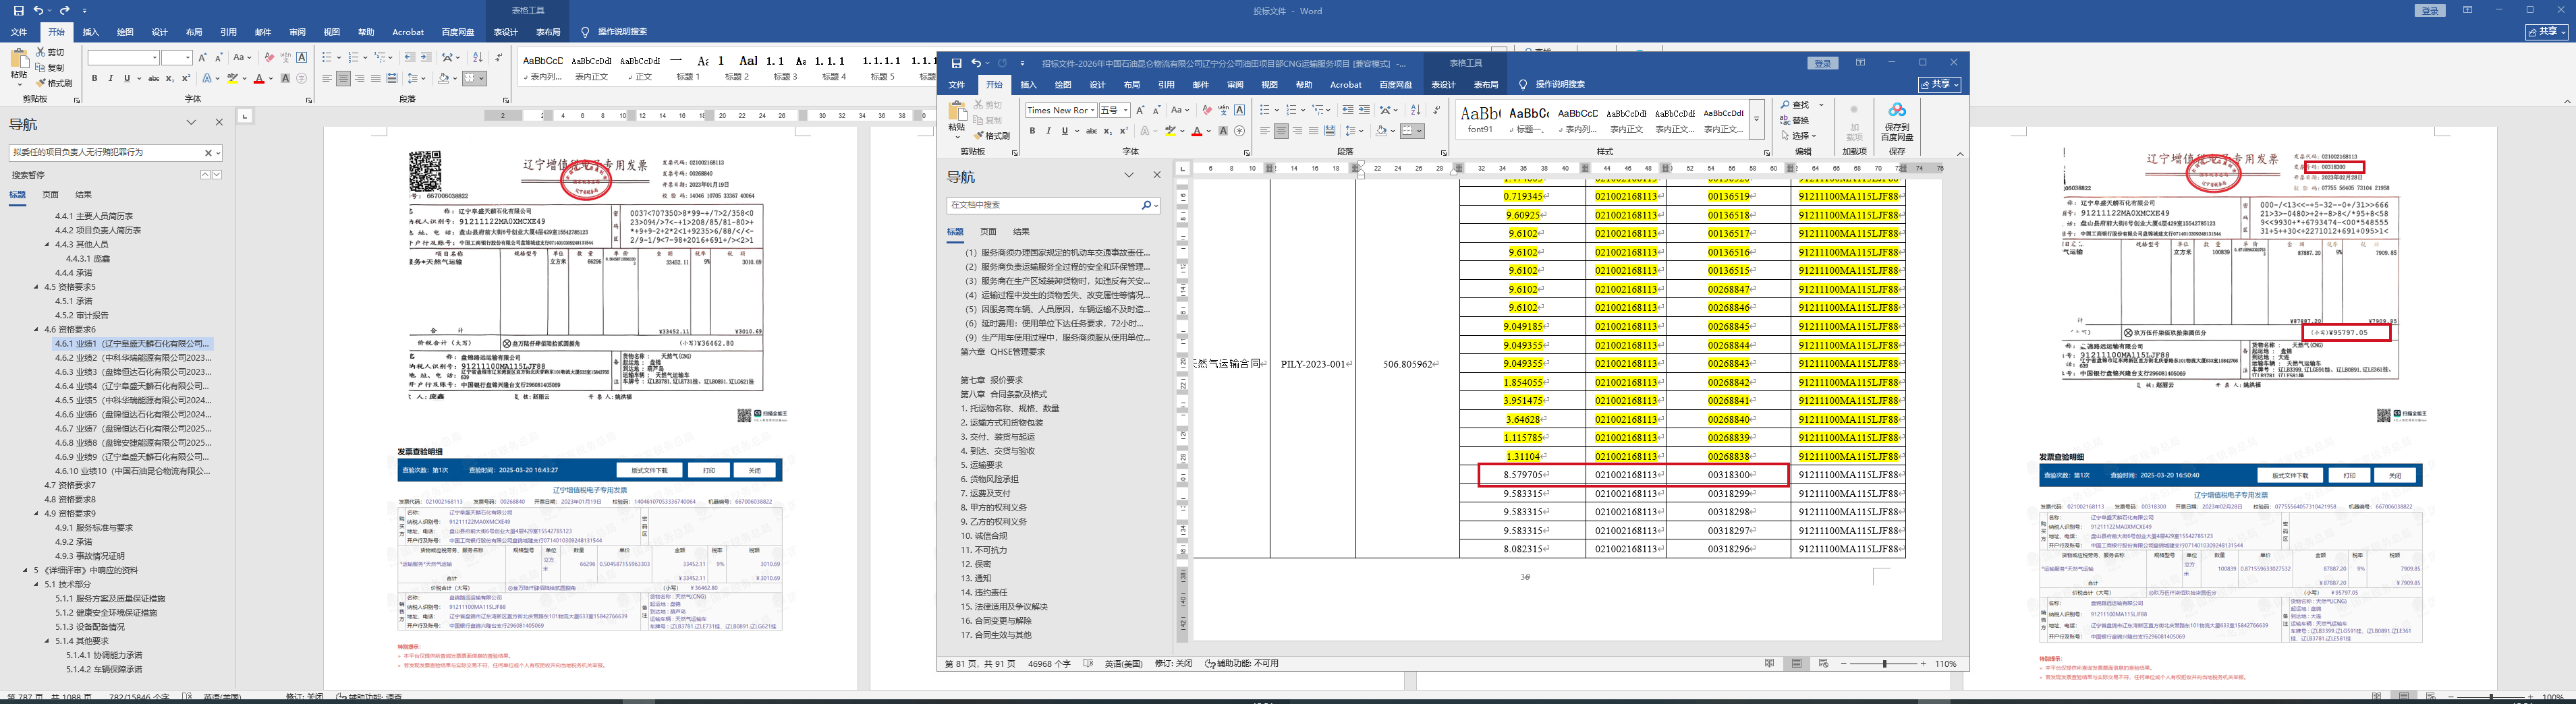Toggle strikethrough in the 招标文件 window
Image resolution: width=2576 pixels, height=704 pixels.
coord(1091,131)
